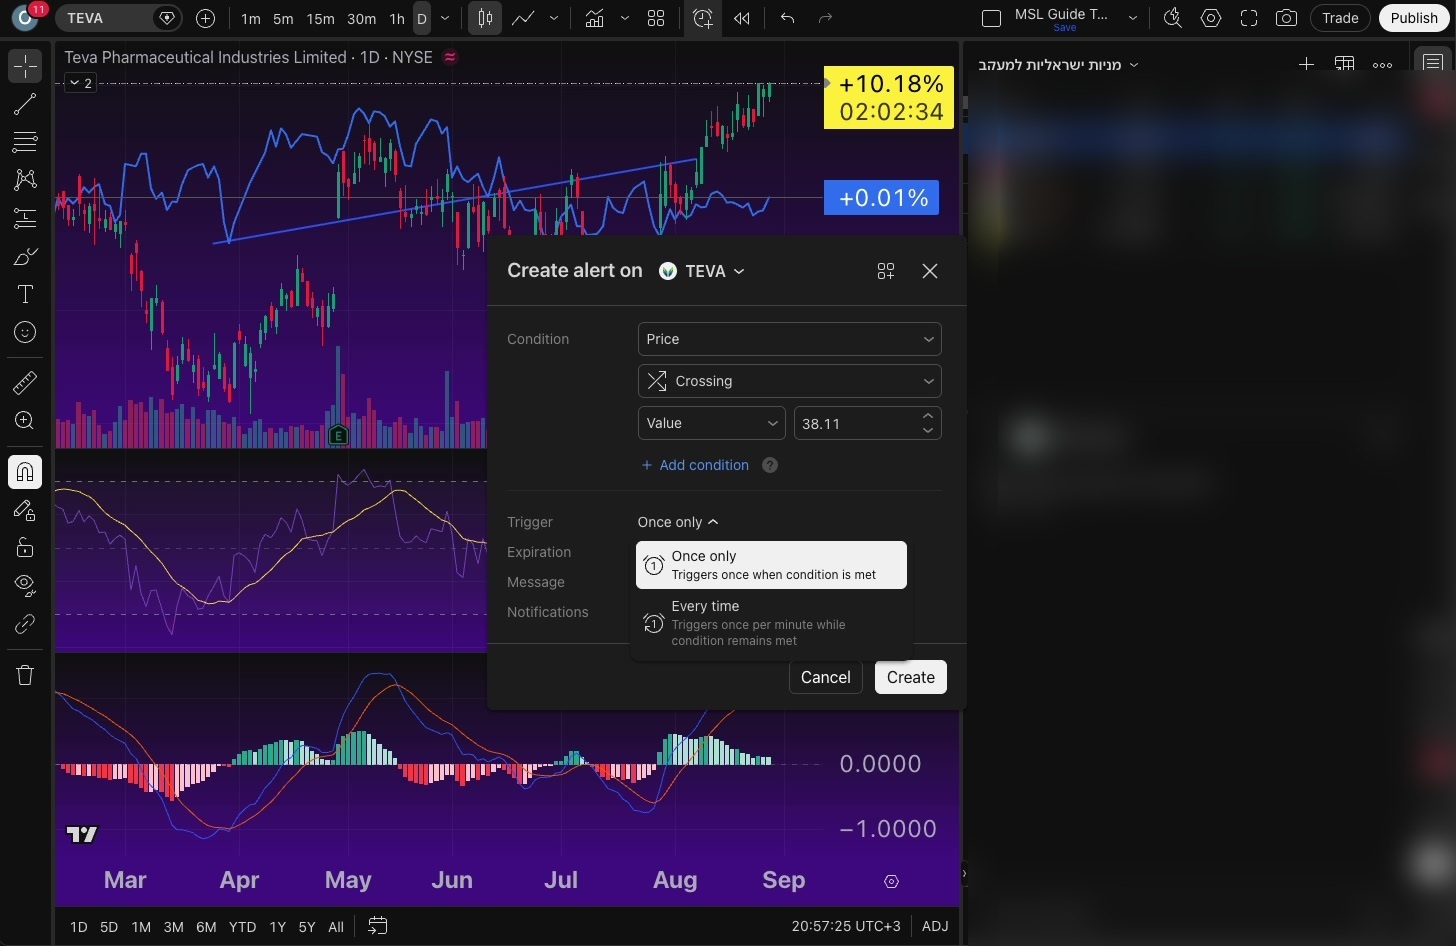Click the TEVA symbol search box
This screenshot has width=1456, height=946.
pos(118,18)
